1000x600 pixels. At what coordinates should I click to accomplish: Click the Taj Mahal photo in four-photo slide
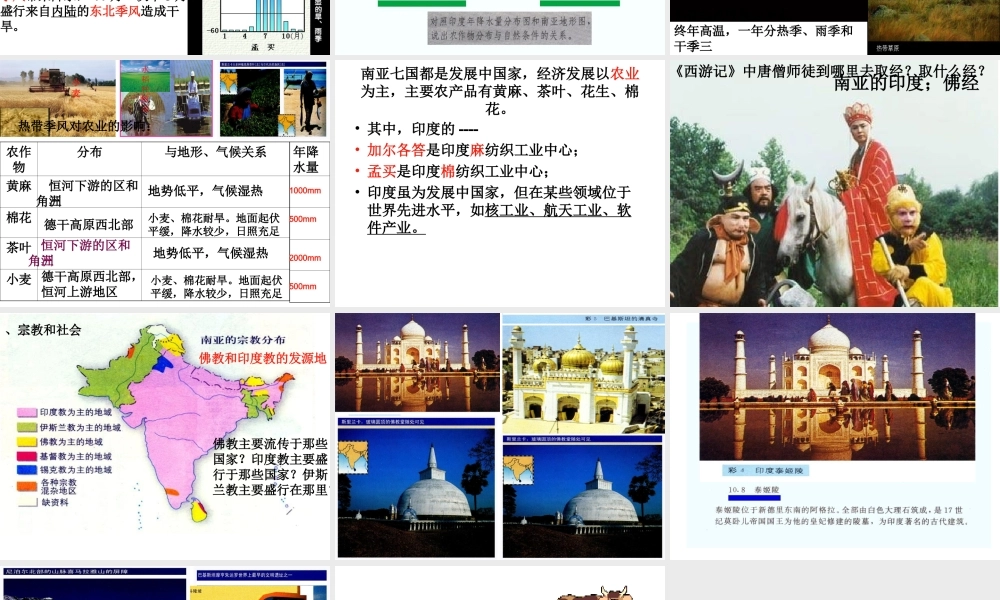(x=418, y=362)
